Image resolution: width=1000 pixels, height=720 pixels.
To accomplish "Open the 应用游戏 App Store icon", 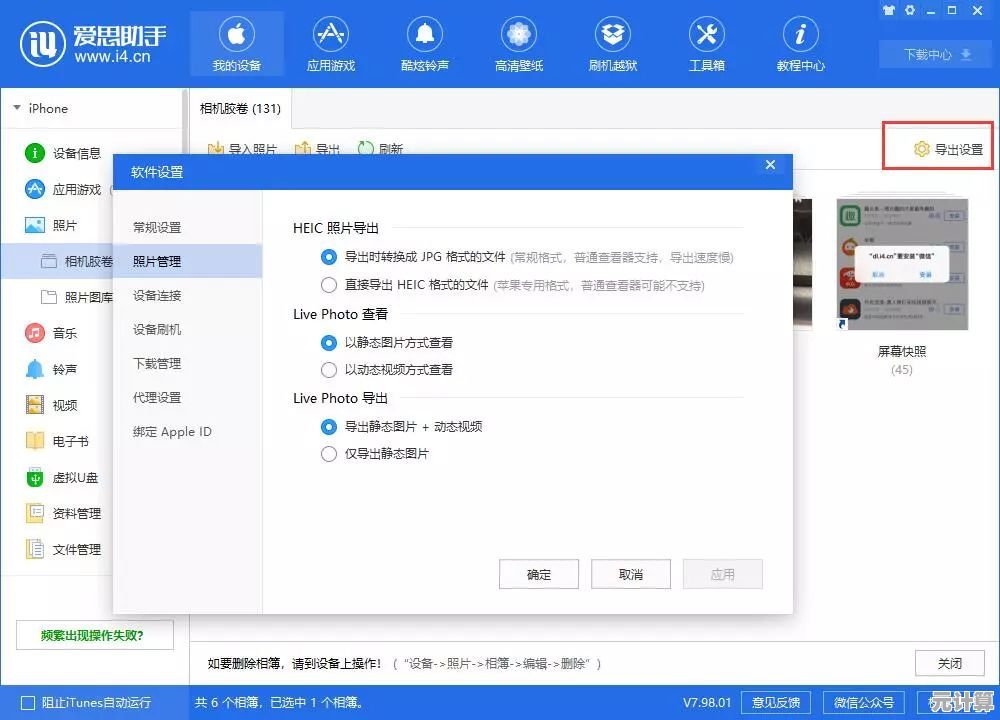I will [x=331, y=36].
